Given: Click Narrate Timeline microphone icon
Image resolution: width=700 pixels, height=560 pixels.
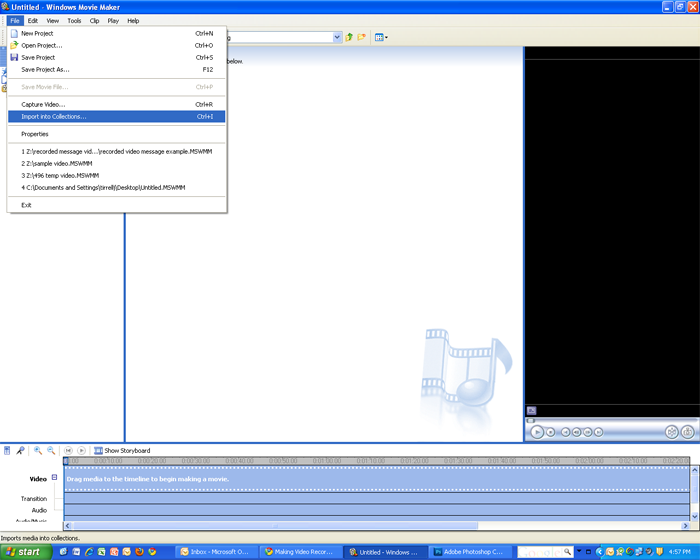Looking at the screenshot, I should coord(20,451).
